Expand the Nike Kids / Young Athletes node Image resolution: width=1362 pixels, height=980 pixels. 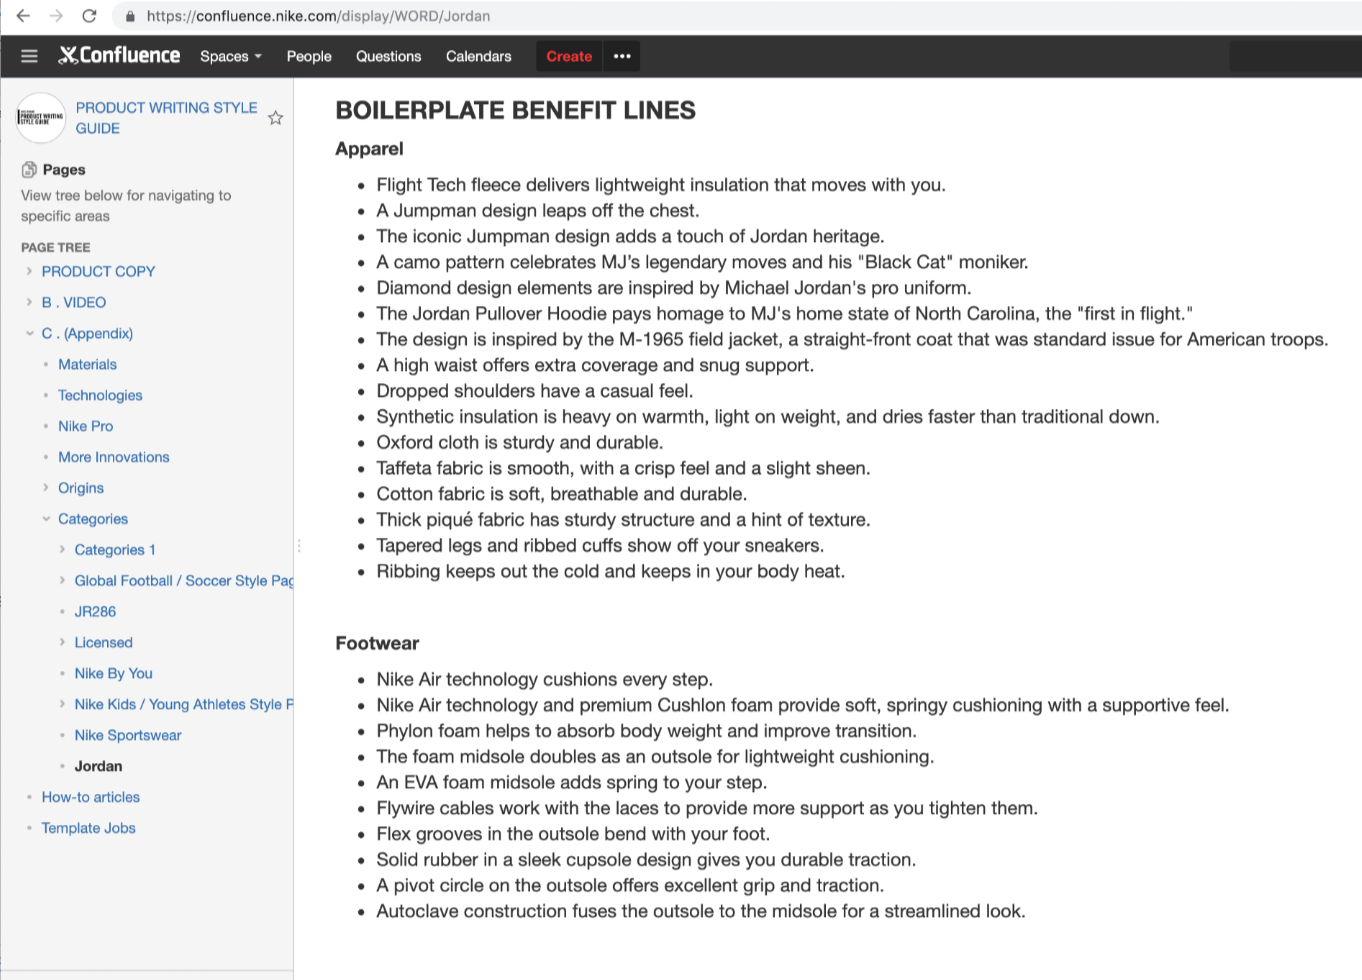coord(62,705)
